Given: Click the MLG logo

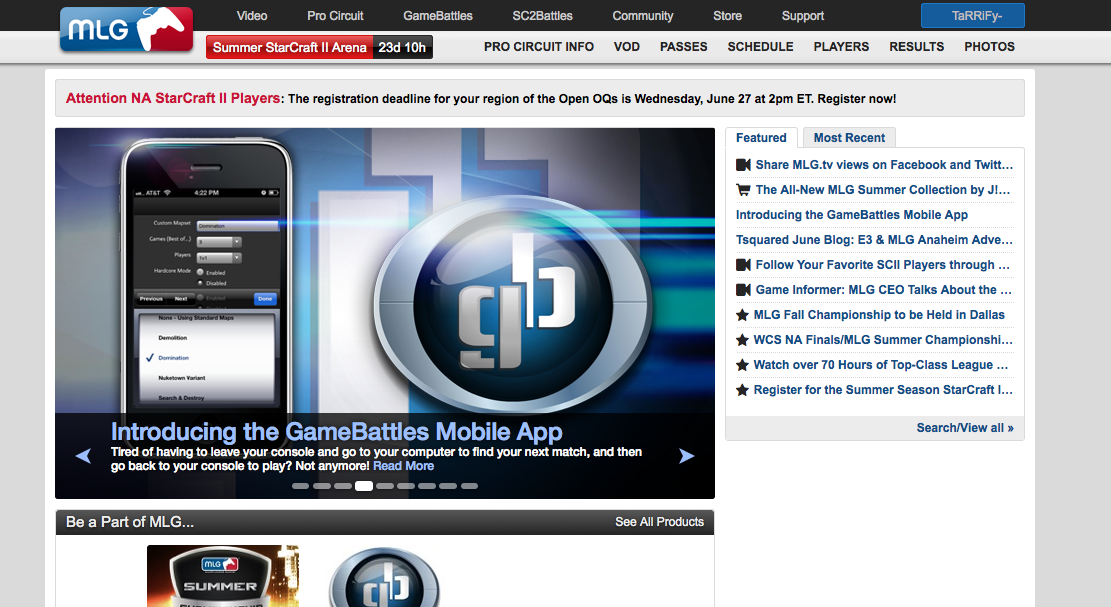Looking at the screenshot, I should 126,29.
